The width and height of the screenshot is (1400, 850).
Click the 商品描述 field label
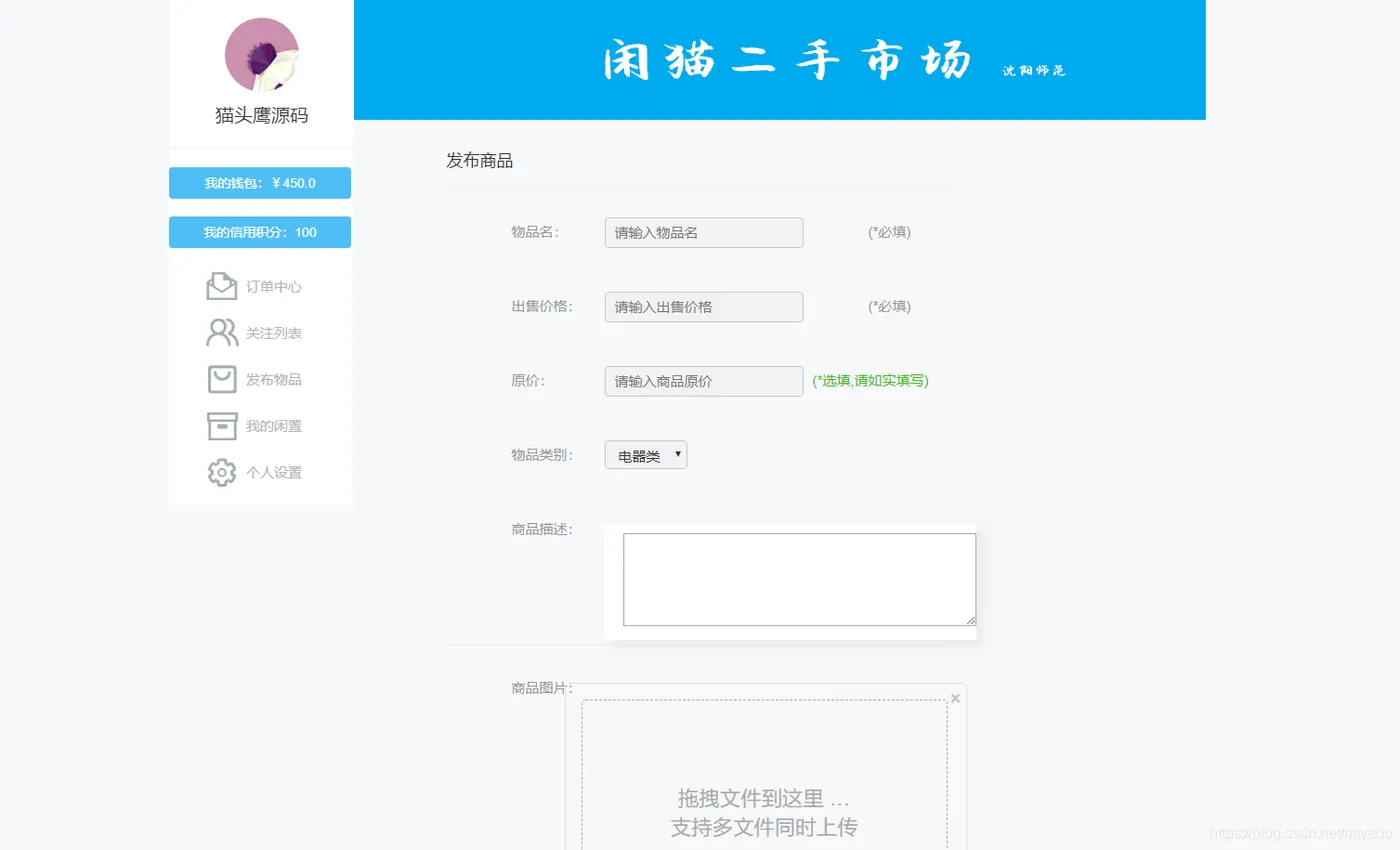tap(542, 529)
